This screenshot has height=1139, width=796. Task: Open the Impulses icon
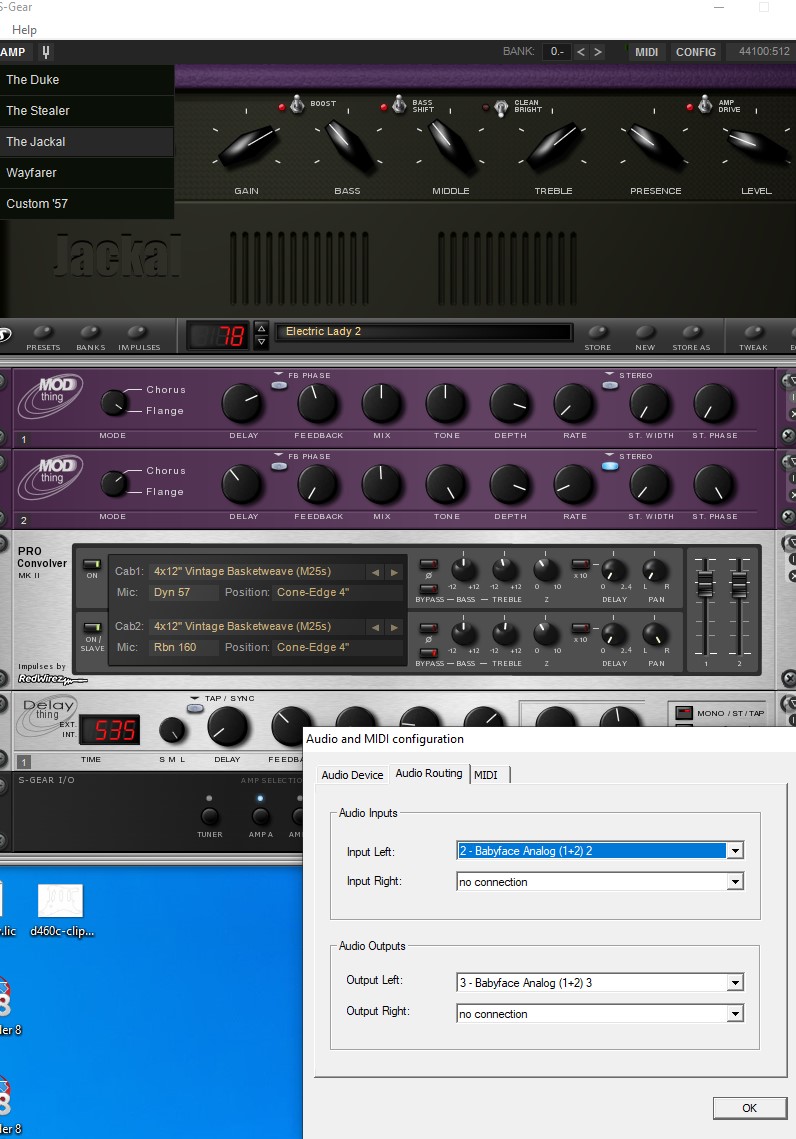(x=138, y=333)
